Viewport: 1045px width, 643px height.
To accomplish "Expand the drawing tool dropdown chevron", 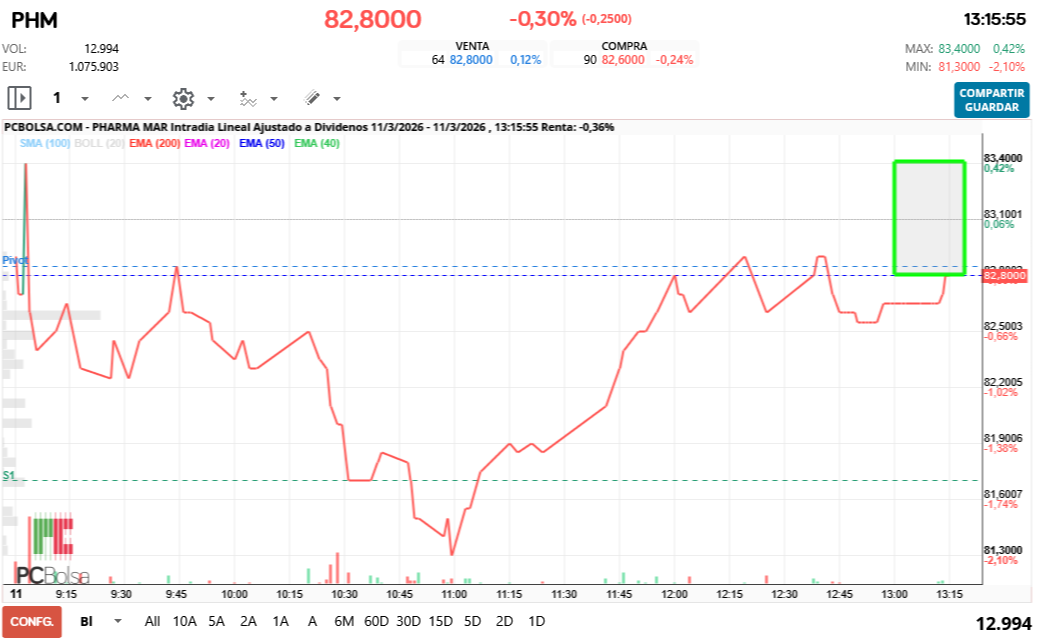I will (x=334, y=98).
